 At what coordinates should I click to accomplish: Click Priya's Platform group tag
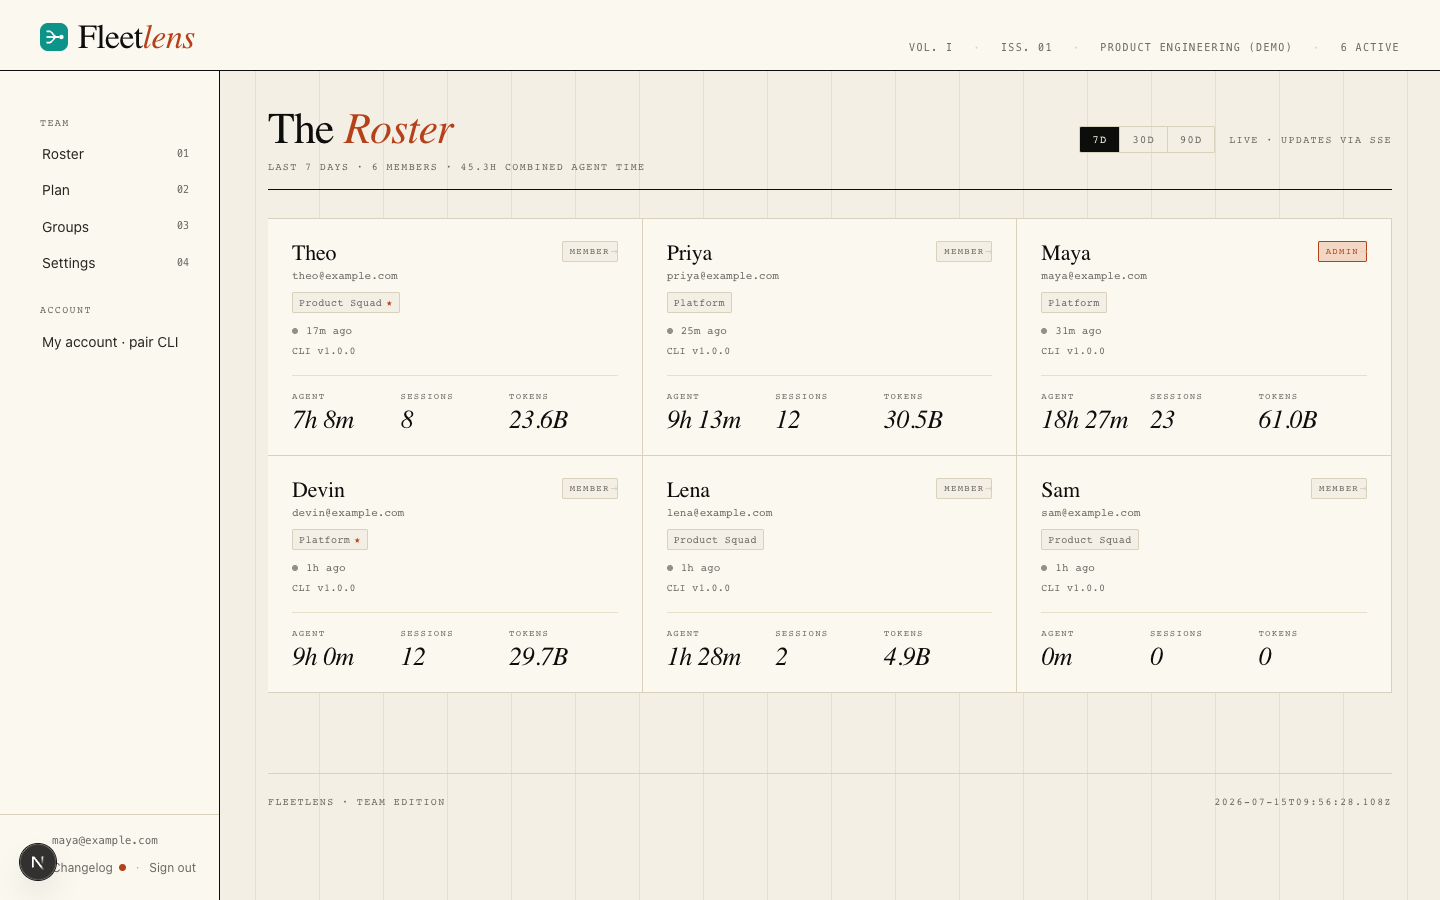coord(699,303)
